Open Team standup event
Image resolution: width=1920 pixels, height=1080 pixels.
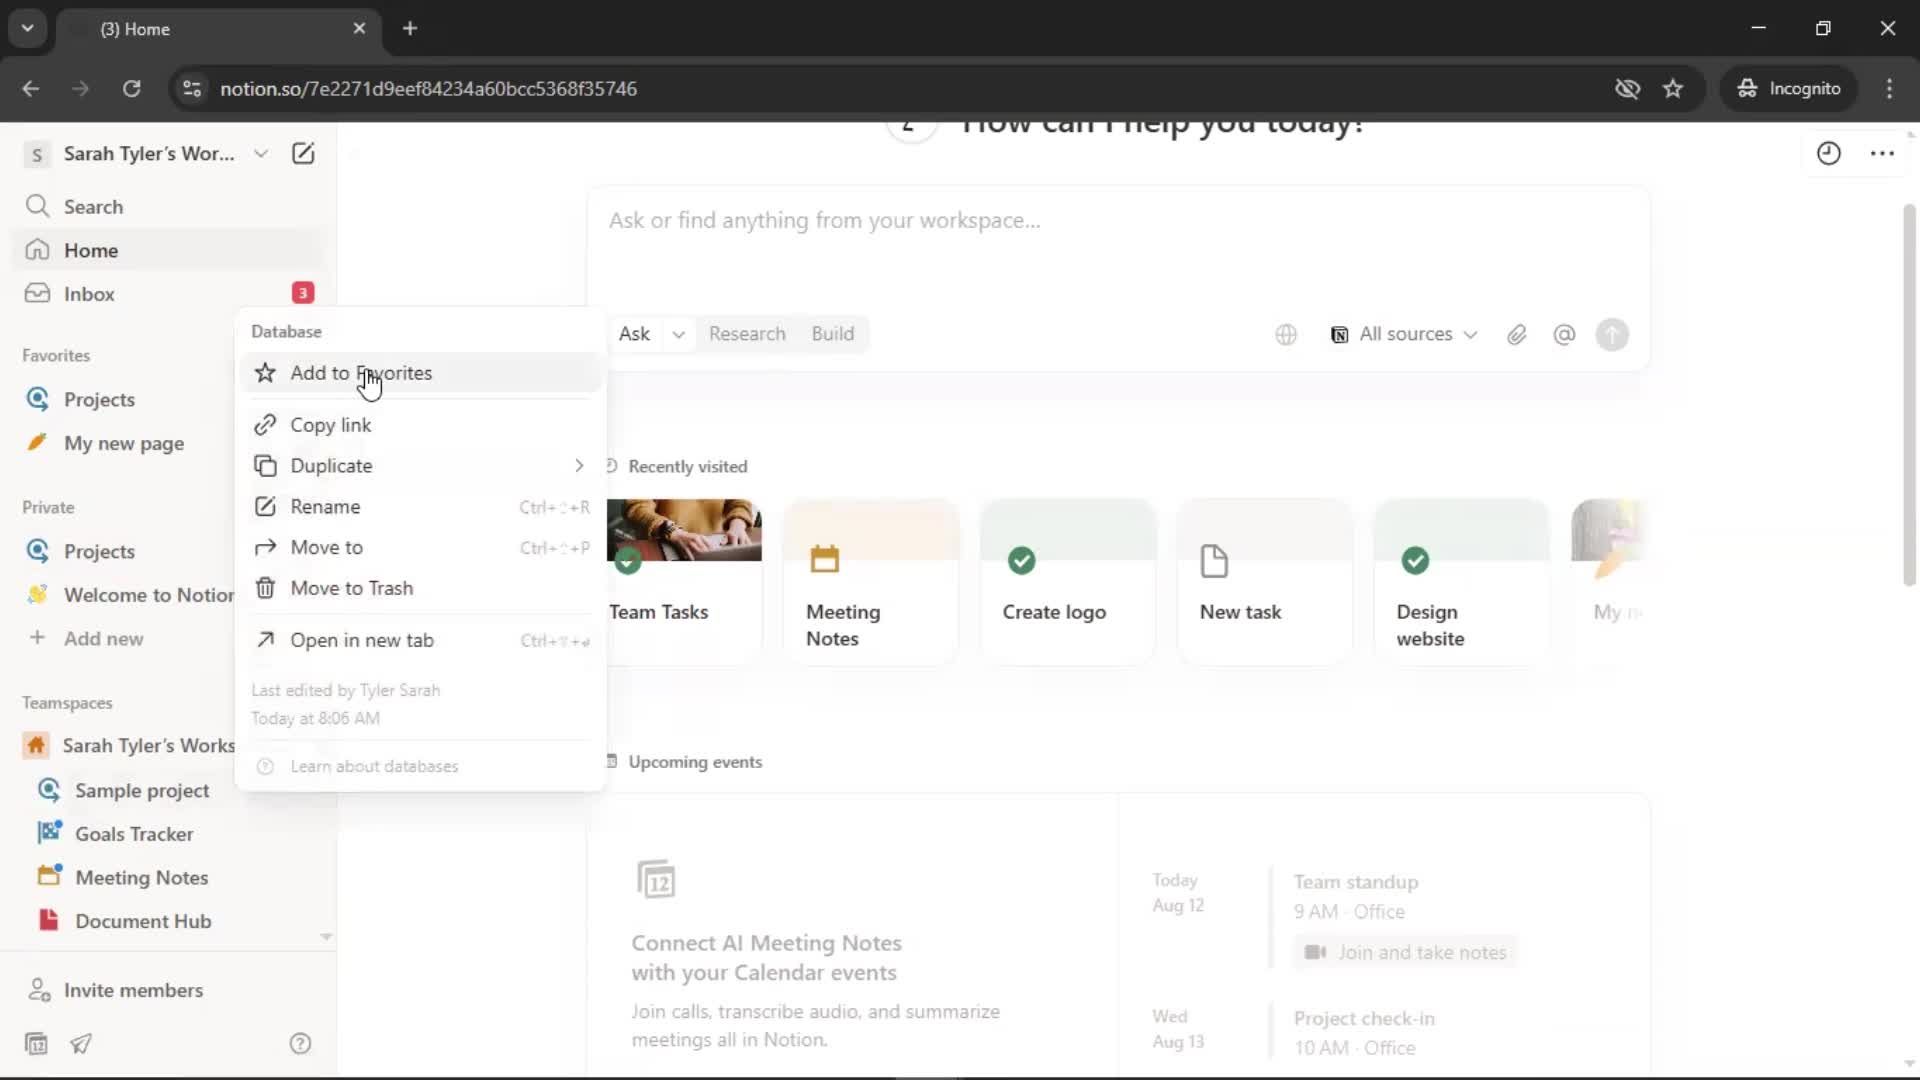click(1356, 882)
